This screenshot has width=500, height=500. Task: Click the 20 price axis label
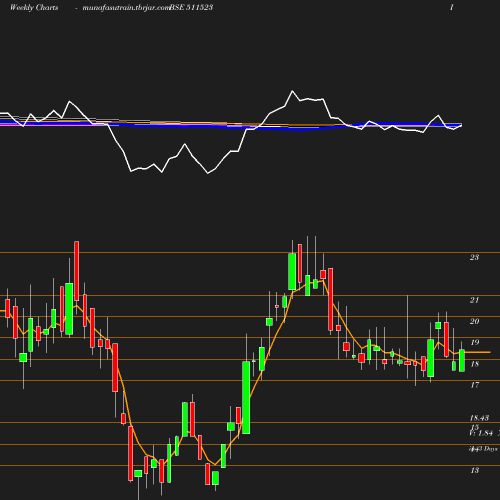(474, 321)
